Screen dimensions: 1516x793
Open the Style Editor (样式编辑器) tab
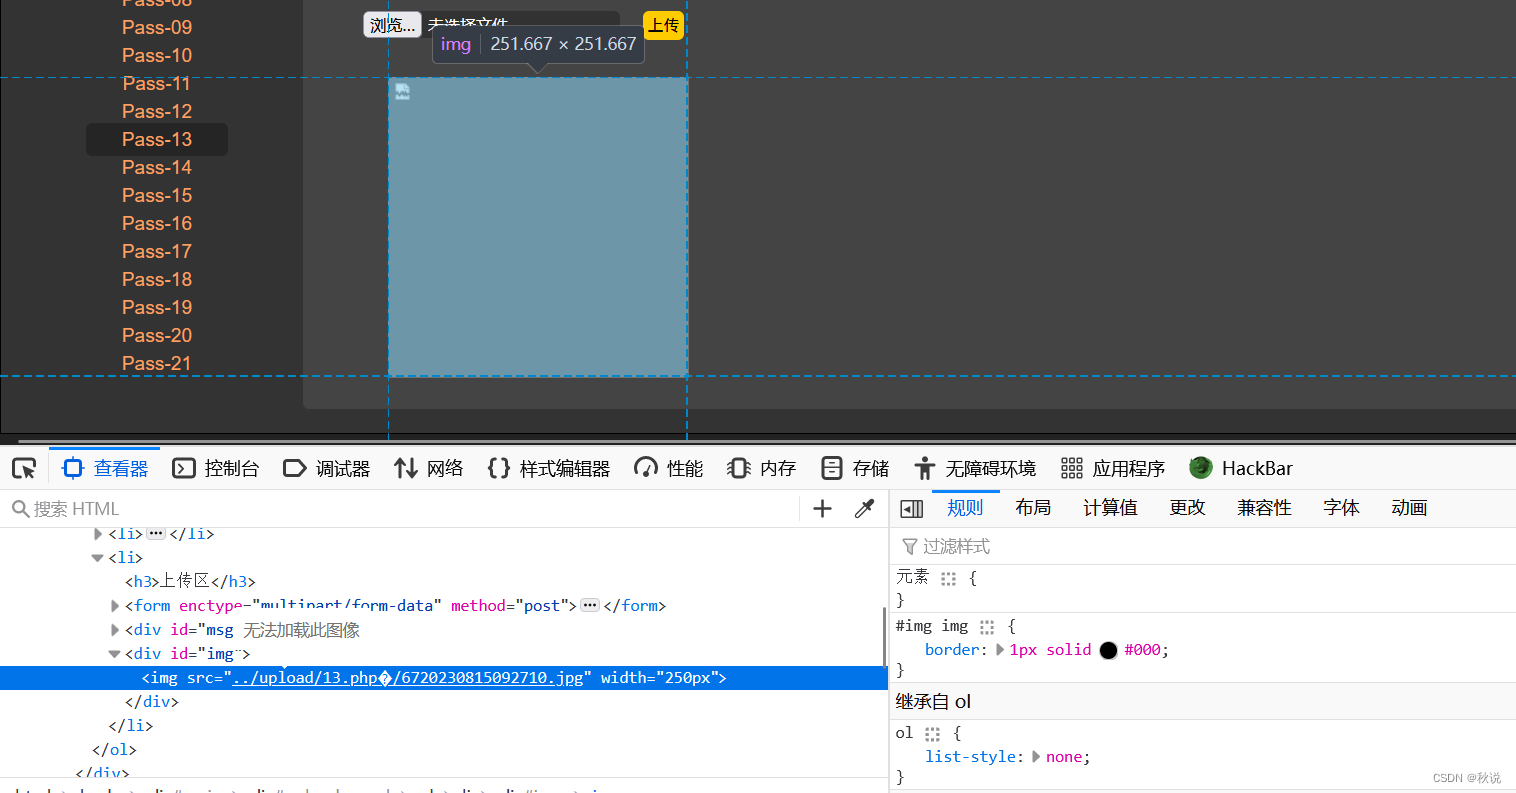[549, 468]
